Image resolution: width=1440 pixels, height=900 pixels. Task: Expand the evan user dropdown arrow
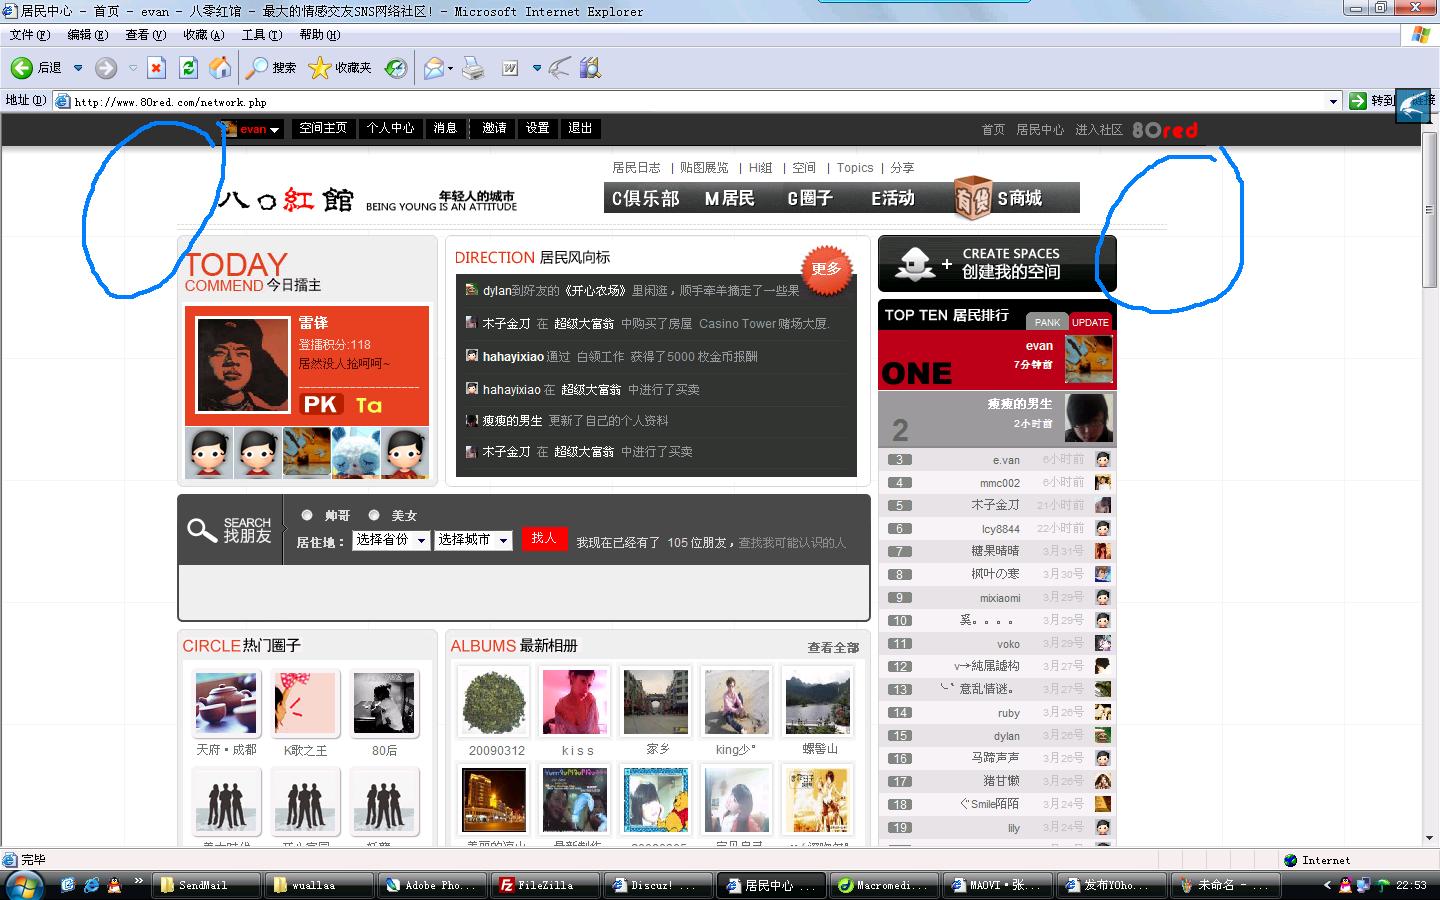[275, 129]
